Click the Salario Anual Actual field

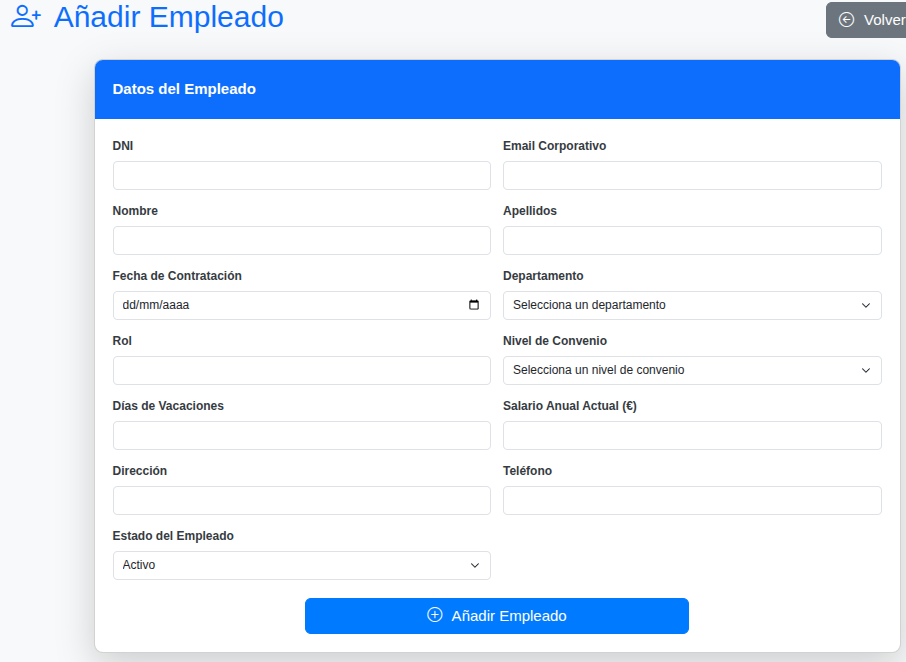691,436
